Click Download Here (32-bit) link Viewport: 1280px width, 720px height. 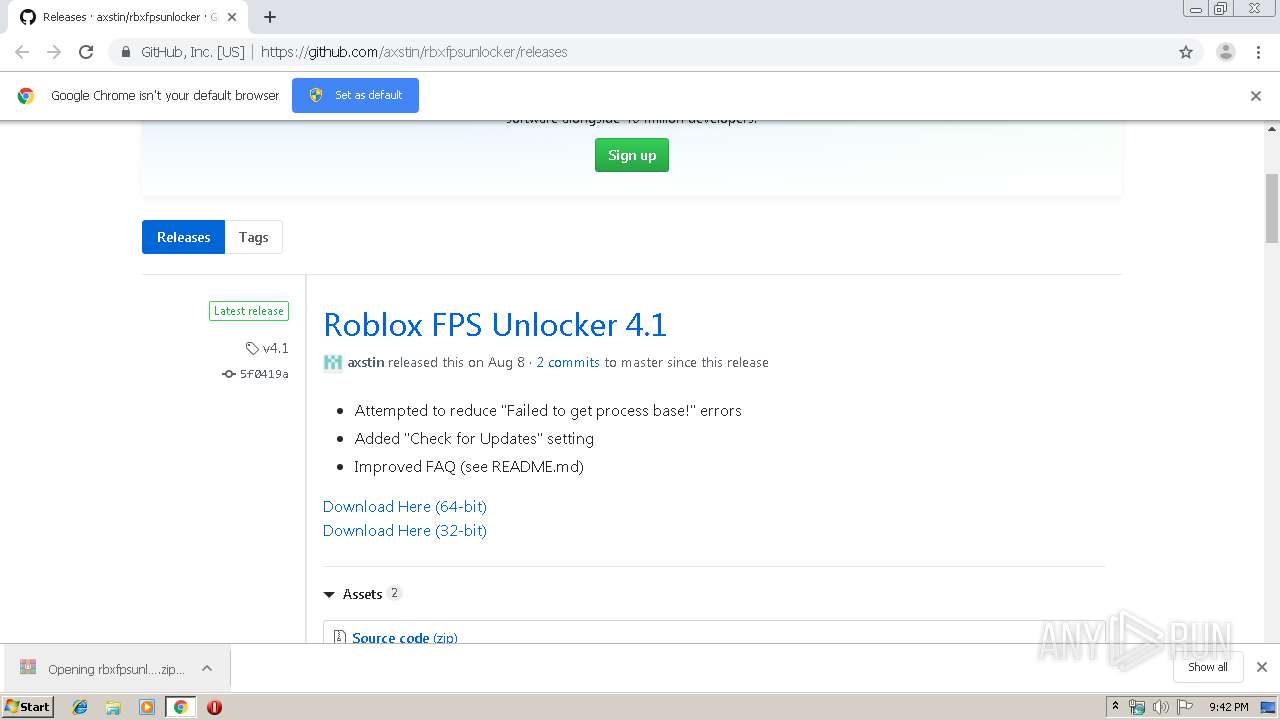(x=405, y=530)
